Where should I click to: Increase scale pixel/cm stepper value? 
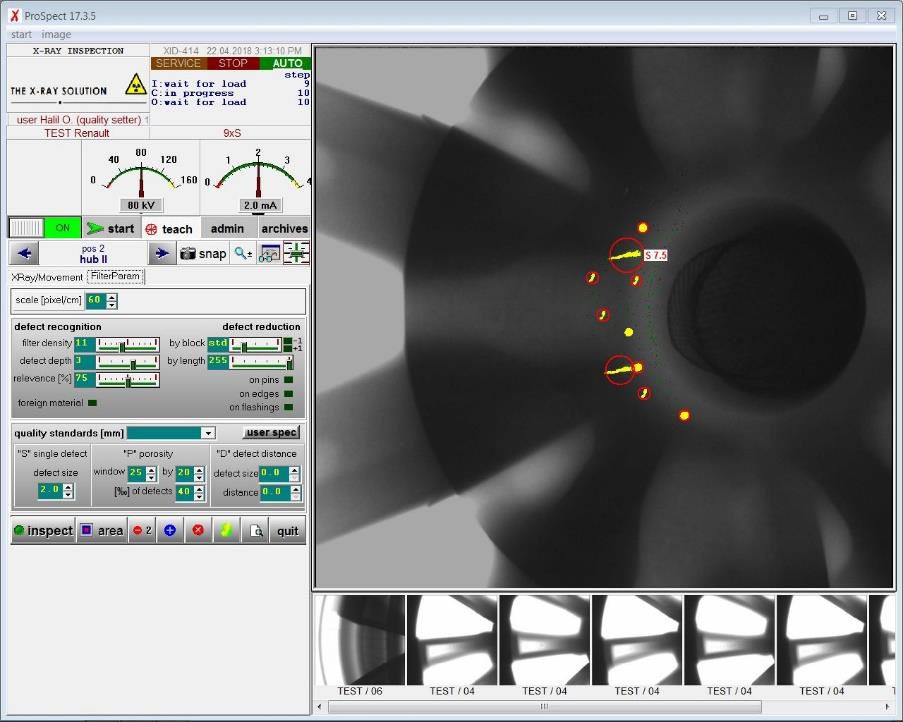[111, 297]
